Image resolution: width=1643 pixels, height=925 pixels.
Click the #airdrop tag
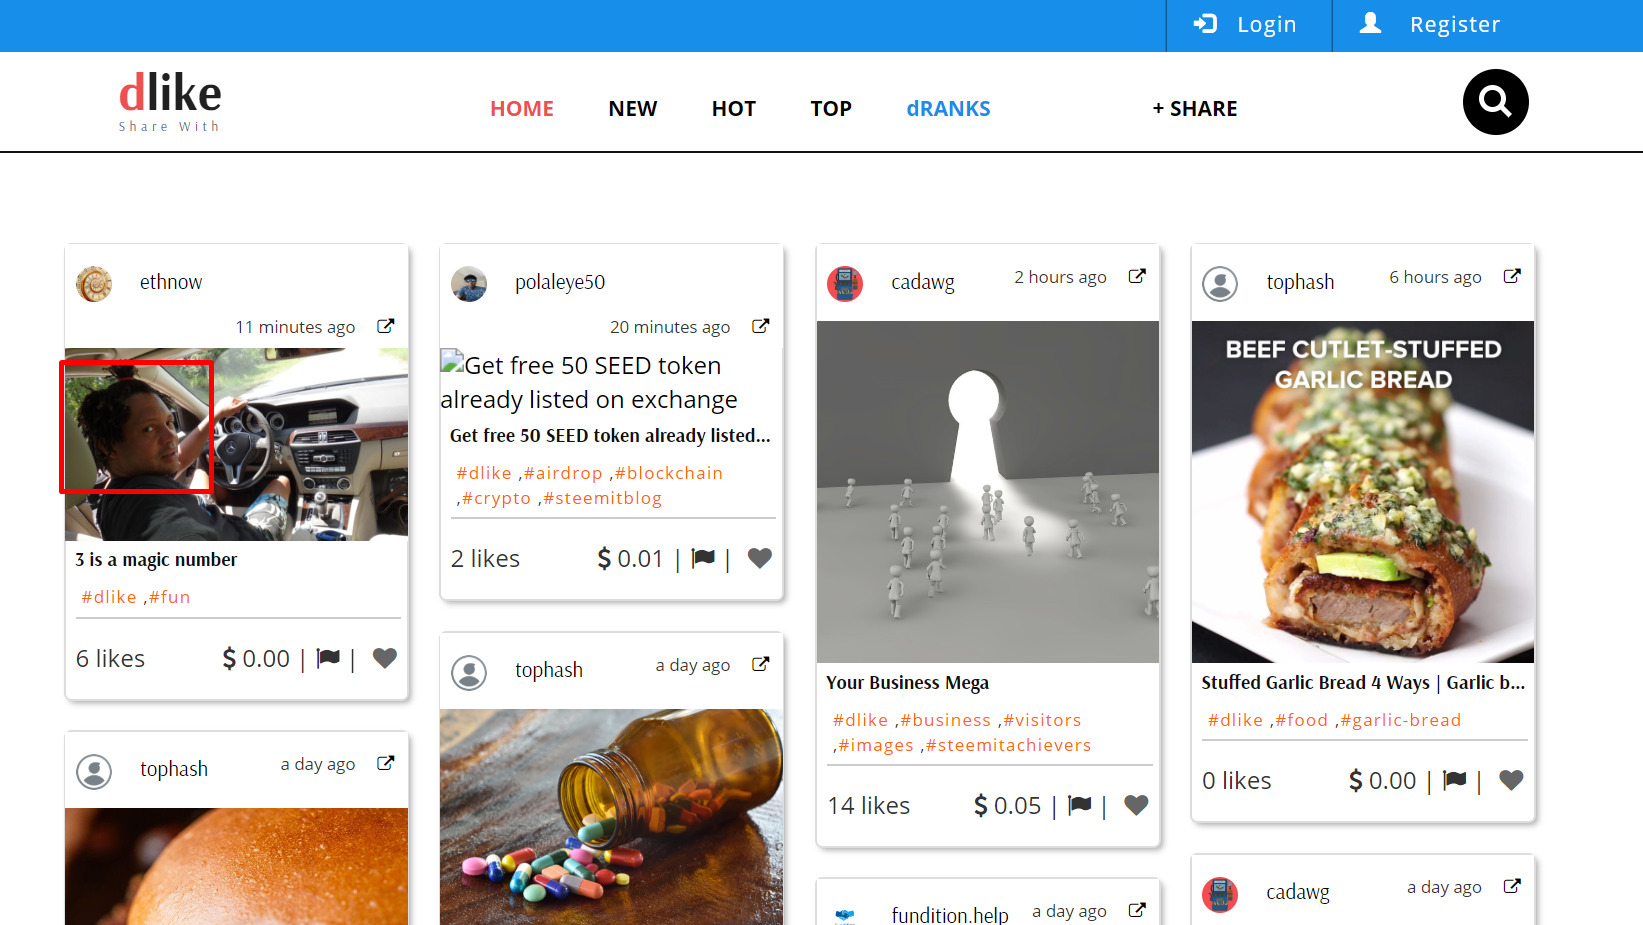pyautogui.click(x=563, y=473)
